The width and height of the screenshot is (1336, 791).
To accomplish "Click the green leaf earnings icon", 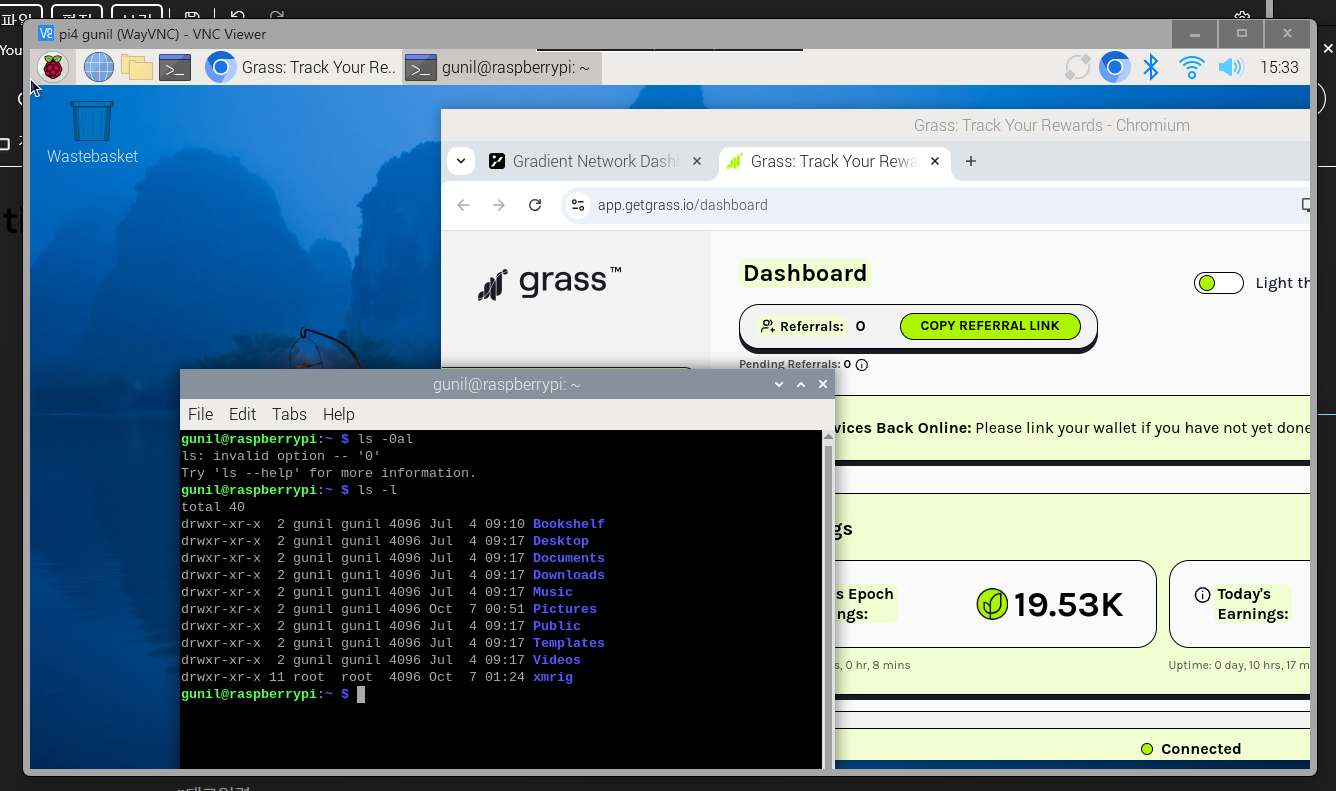I will click(x=992, y=604).
